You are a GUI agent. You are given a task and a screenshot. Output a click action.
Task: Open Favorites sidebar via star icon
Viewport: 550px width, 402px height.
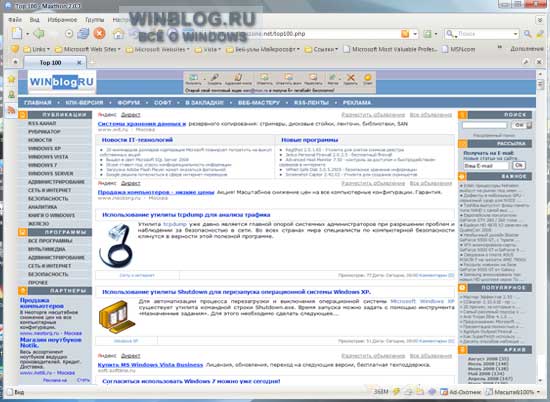pos(12,79)
